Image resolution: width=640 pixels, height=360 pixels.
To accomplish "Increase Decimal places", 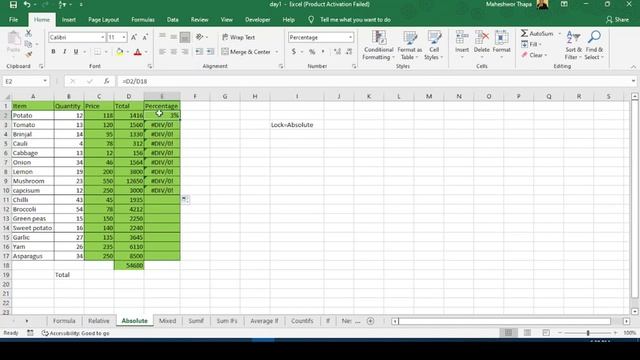I will (x=337, y=52).
